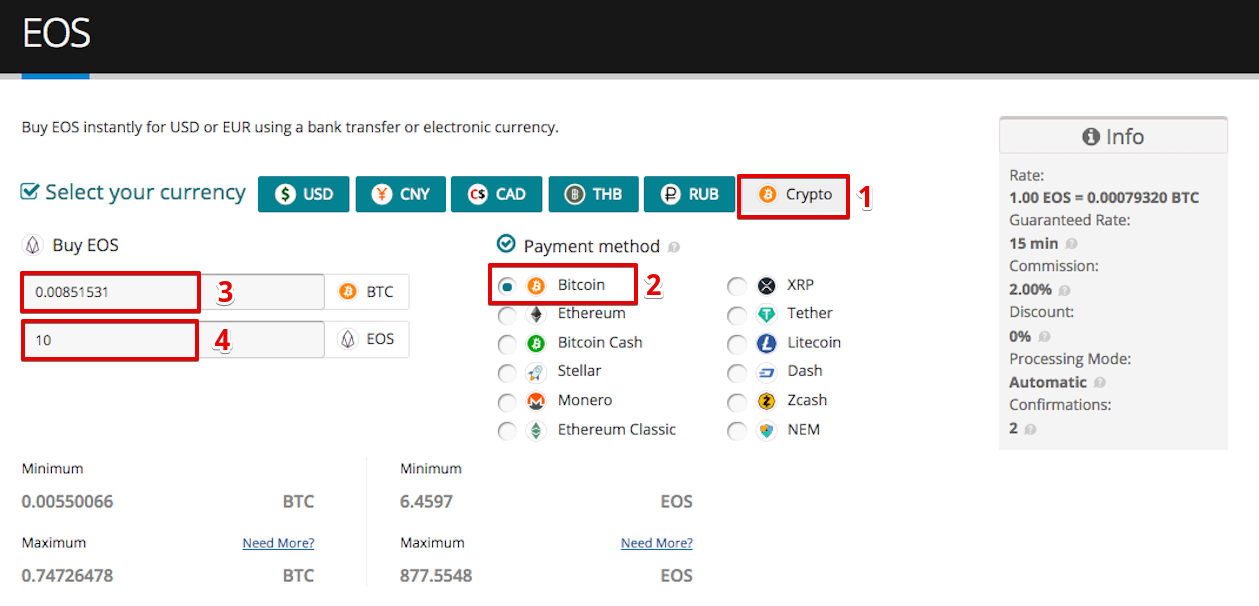Click the Tether green icon
Screen dimensions: 1259x606
pyautogui.click(x=767, y=315)
